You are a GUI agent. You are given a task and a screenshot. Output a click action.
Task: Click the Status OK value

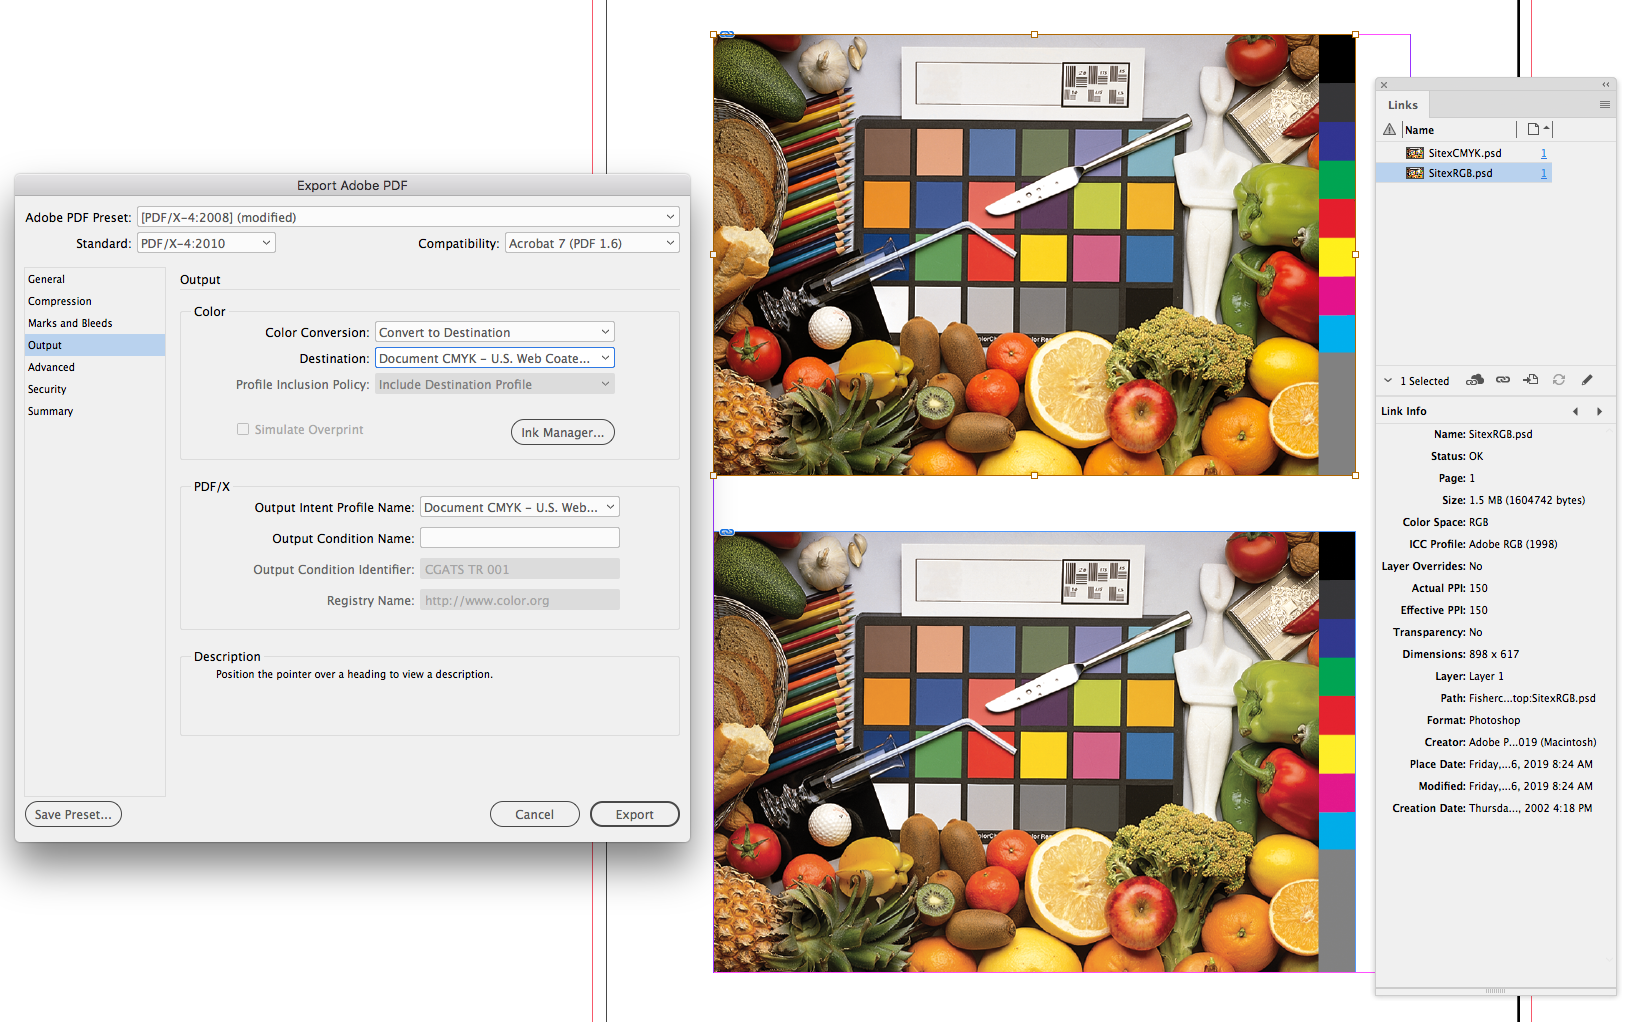pos(1476,456)
